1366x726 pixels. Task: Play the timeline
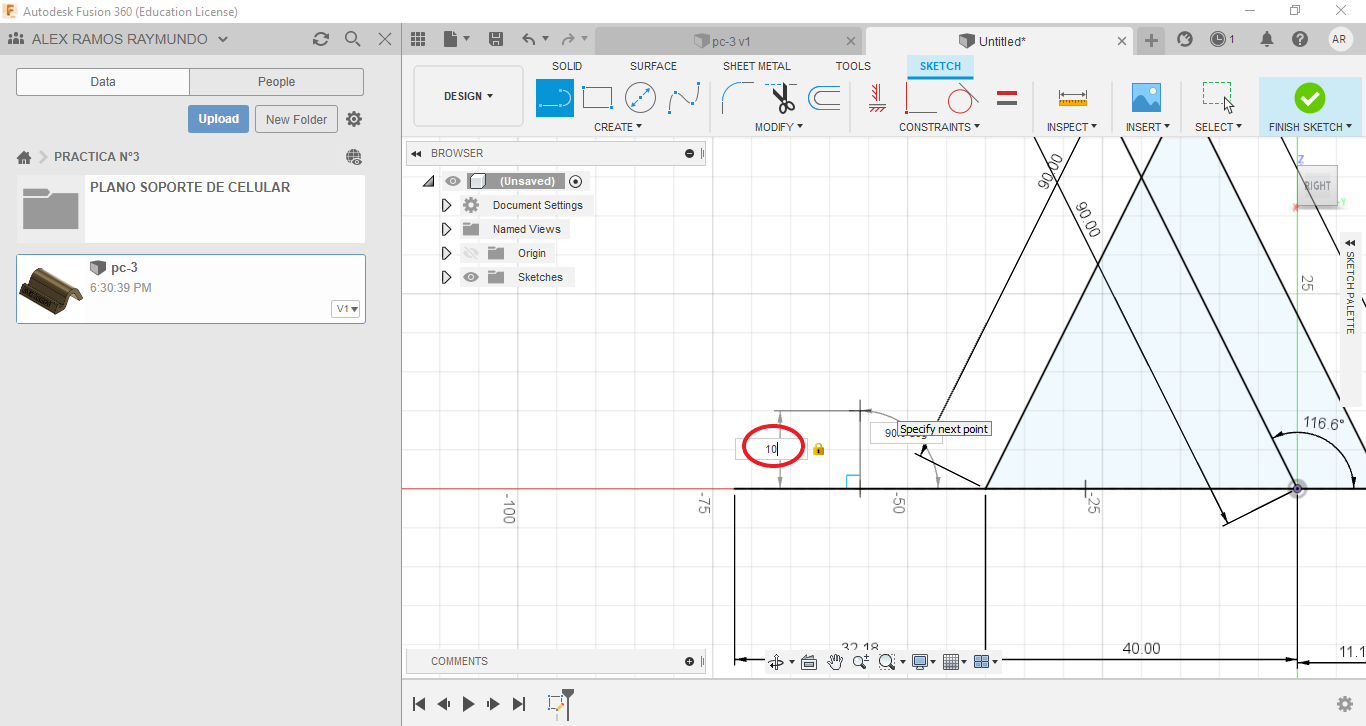coord(468,704)
